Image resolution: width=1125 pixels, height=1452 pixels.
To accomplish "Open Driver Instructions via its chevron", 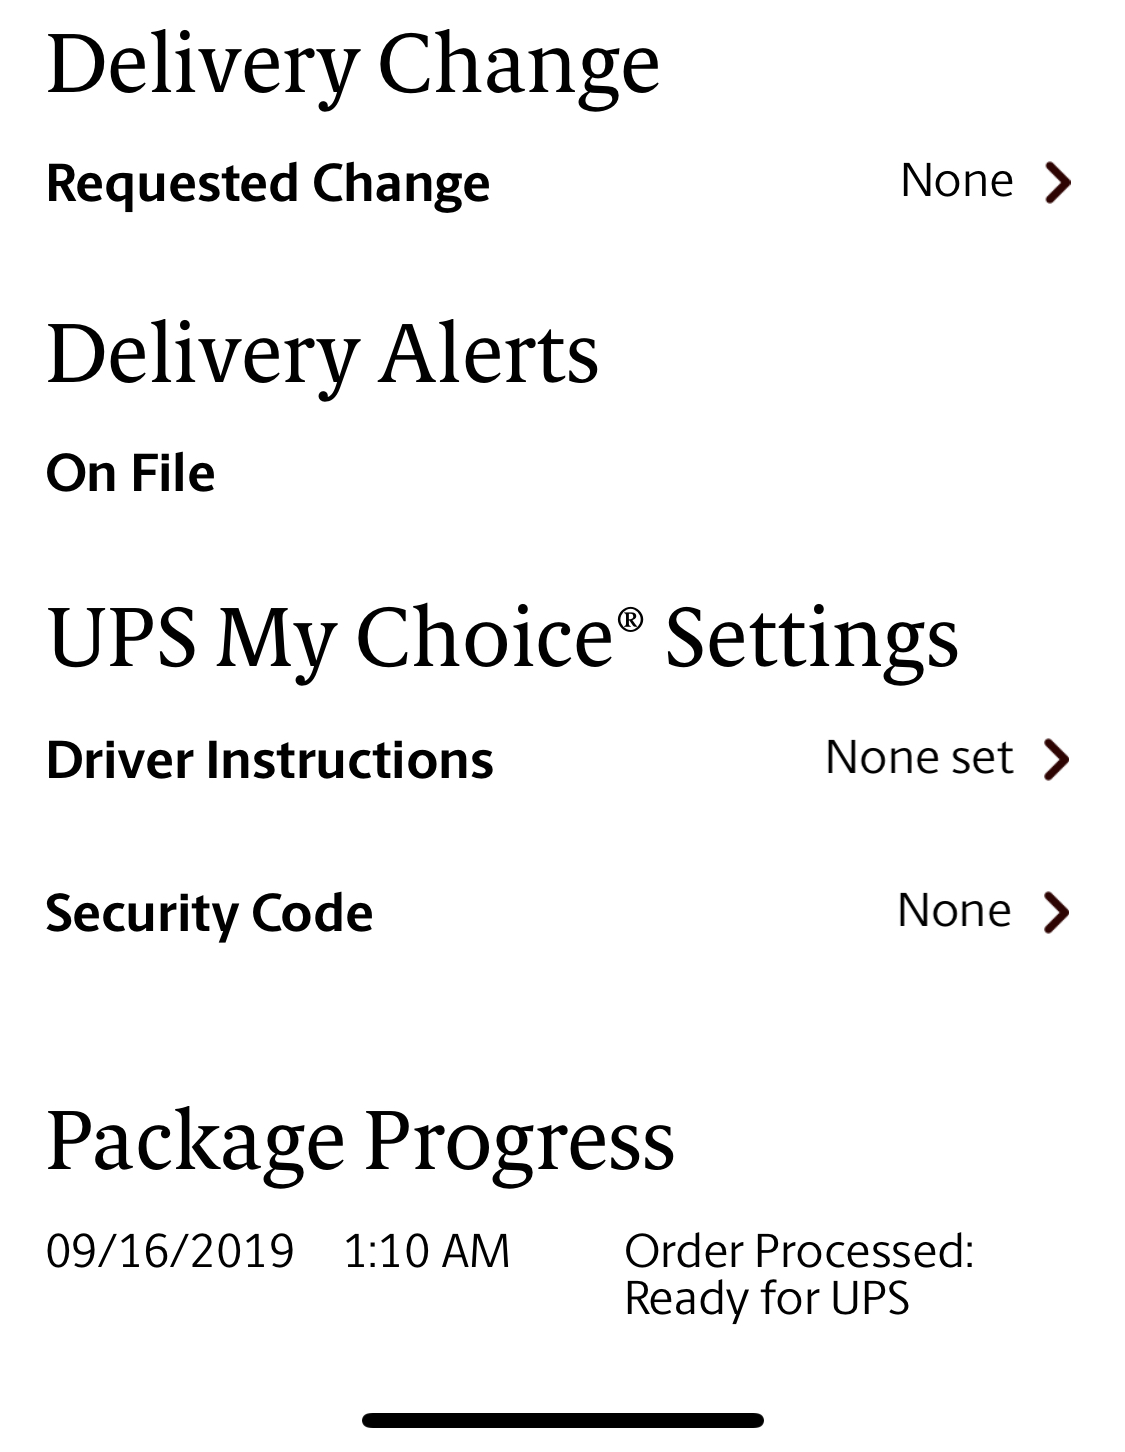I will click(1056, 759).
